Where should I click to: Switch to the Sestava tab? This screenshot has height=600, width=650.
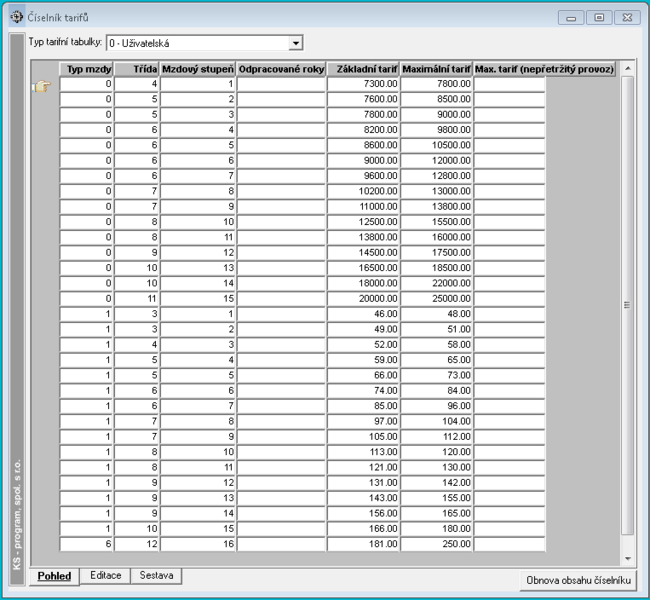click(156, 576)
